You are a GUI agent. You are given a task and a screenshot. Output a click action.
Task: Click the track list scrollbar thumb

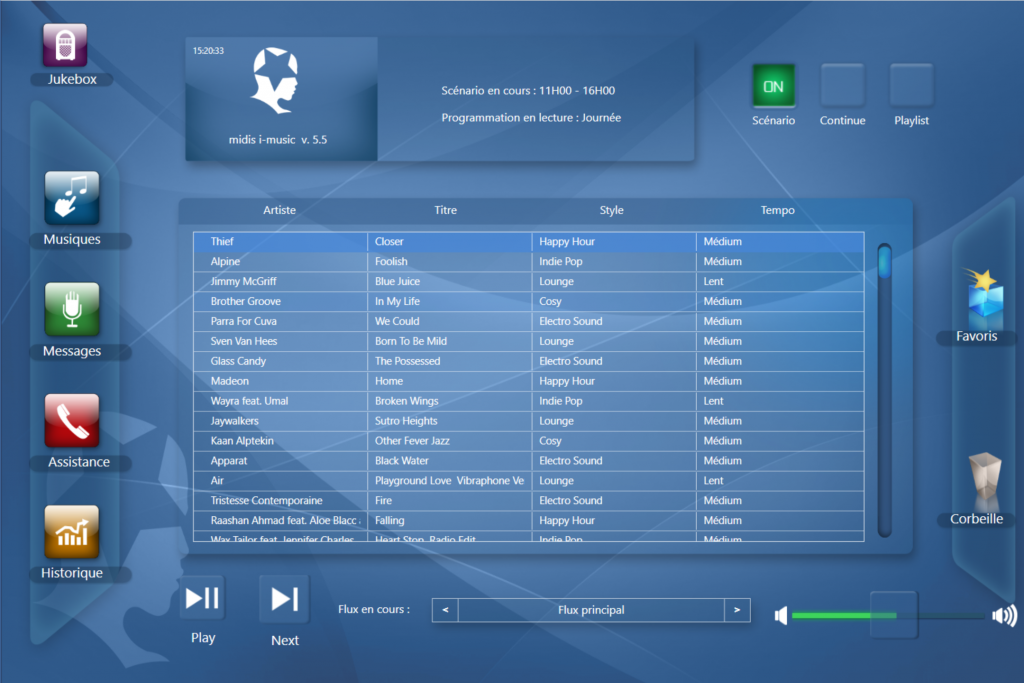pos(885,262)
